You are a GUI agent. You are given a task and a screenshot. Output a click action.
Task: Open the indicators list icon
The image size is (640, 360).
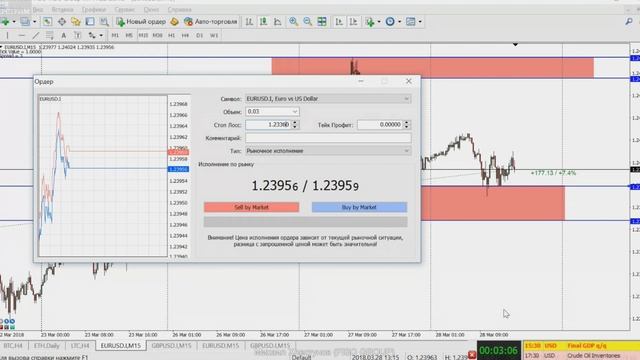pyautogui.click(x=370, y=22)
